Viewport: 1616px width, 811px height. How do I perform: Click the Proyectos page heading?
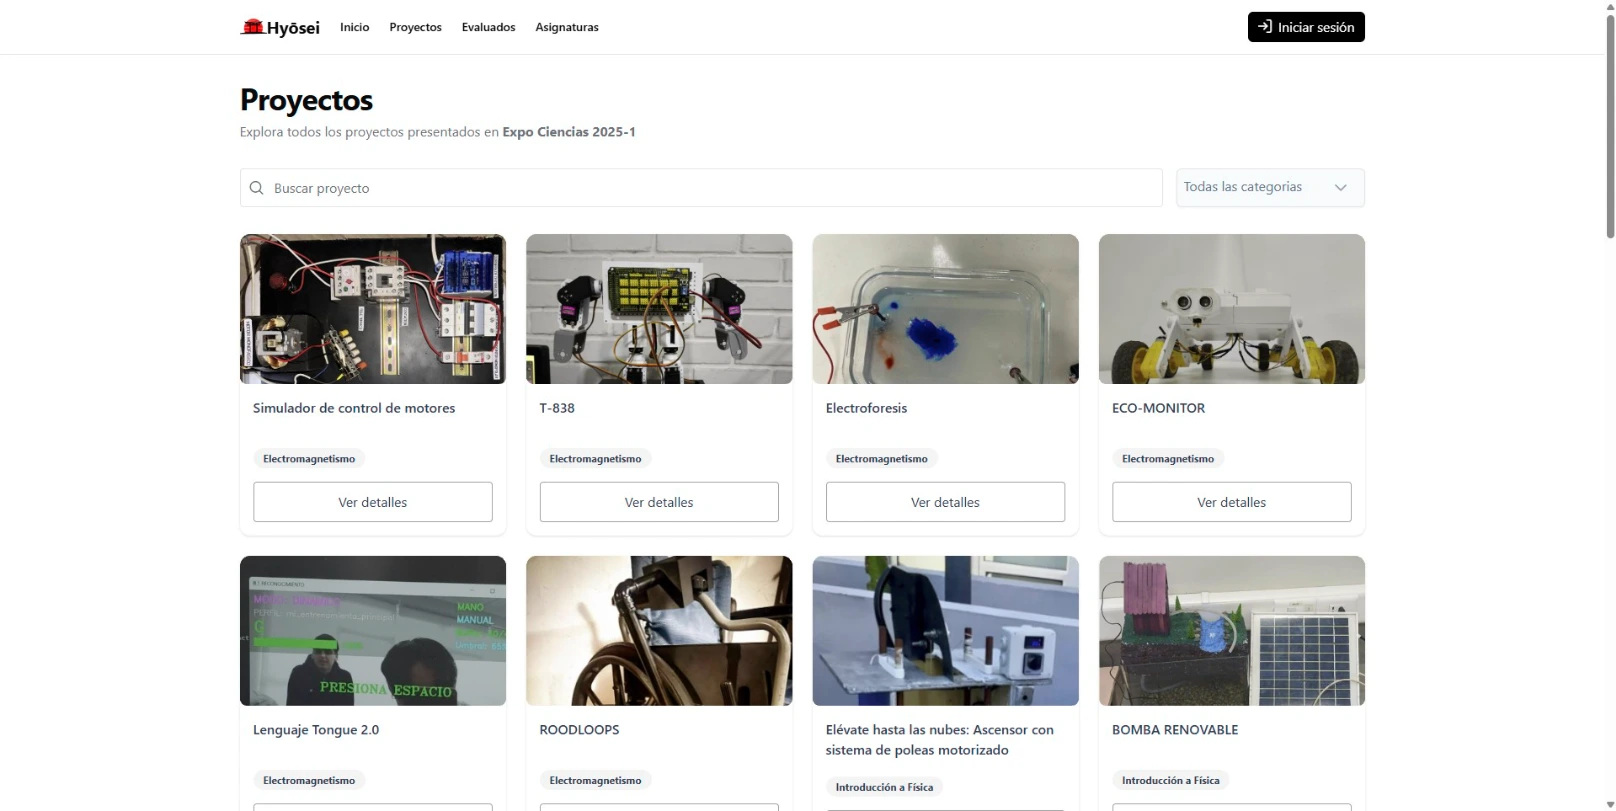(306, 100)
